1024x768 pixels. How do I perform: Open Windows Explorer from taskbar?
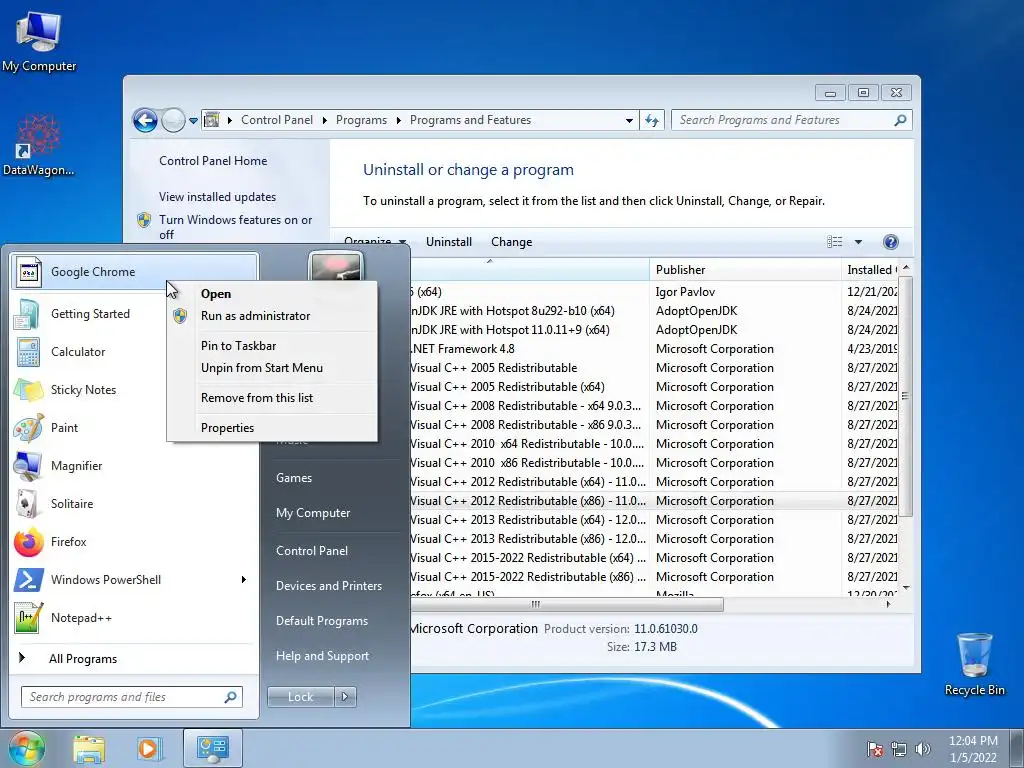pyautogui.click(x=89, y=748)
